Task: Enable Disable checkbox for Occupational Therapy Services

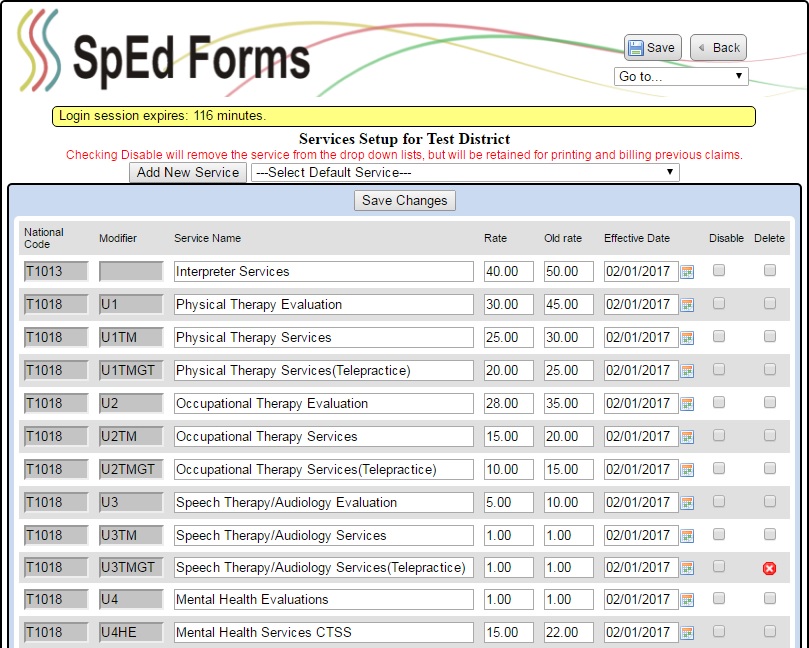Action: (x=719, y=436)
